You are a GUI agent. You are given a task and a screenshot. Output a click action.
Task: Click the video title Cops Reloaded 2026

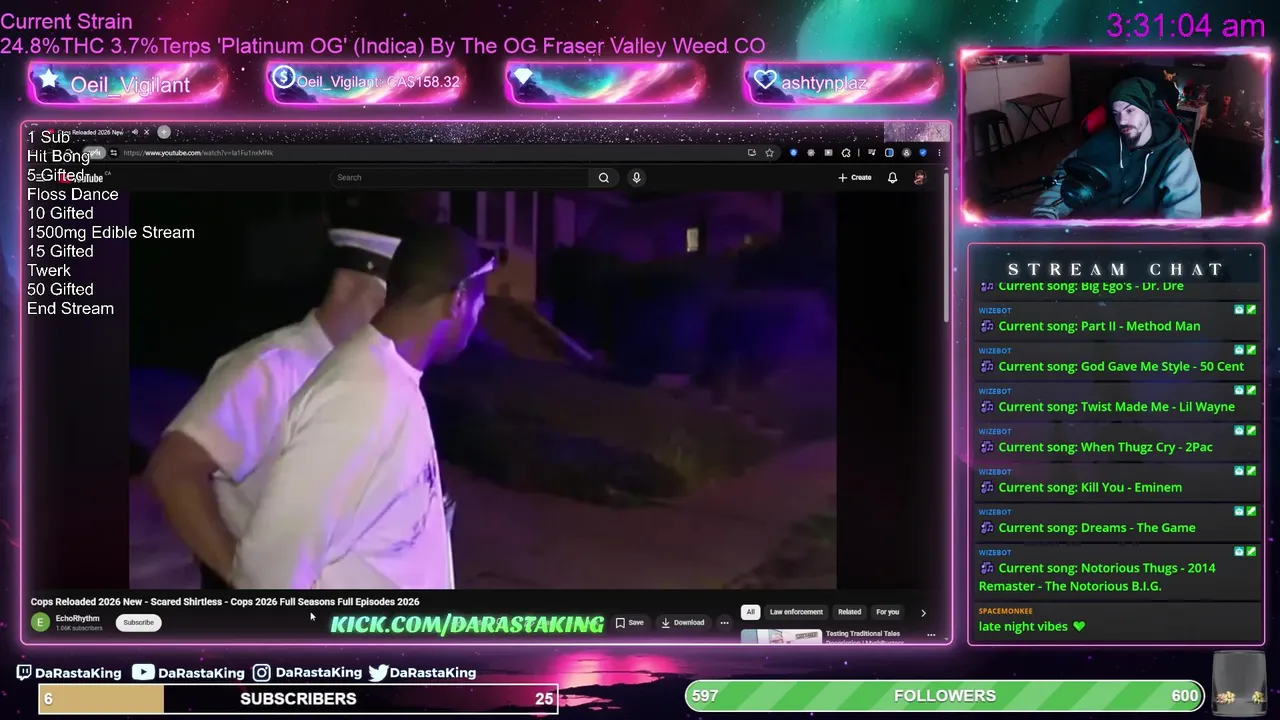(x=225, y=602)
